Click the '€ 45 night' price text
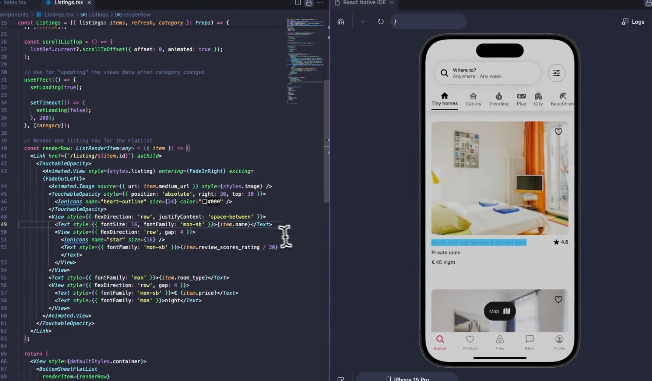This screenshot has height=381, width=652. pos(443,262)
